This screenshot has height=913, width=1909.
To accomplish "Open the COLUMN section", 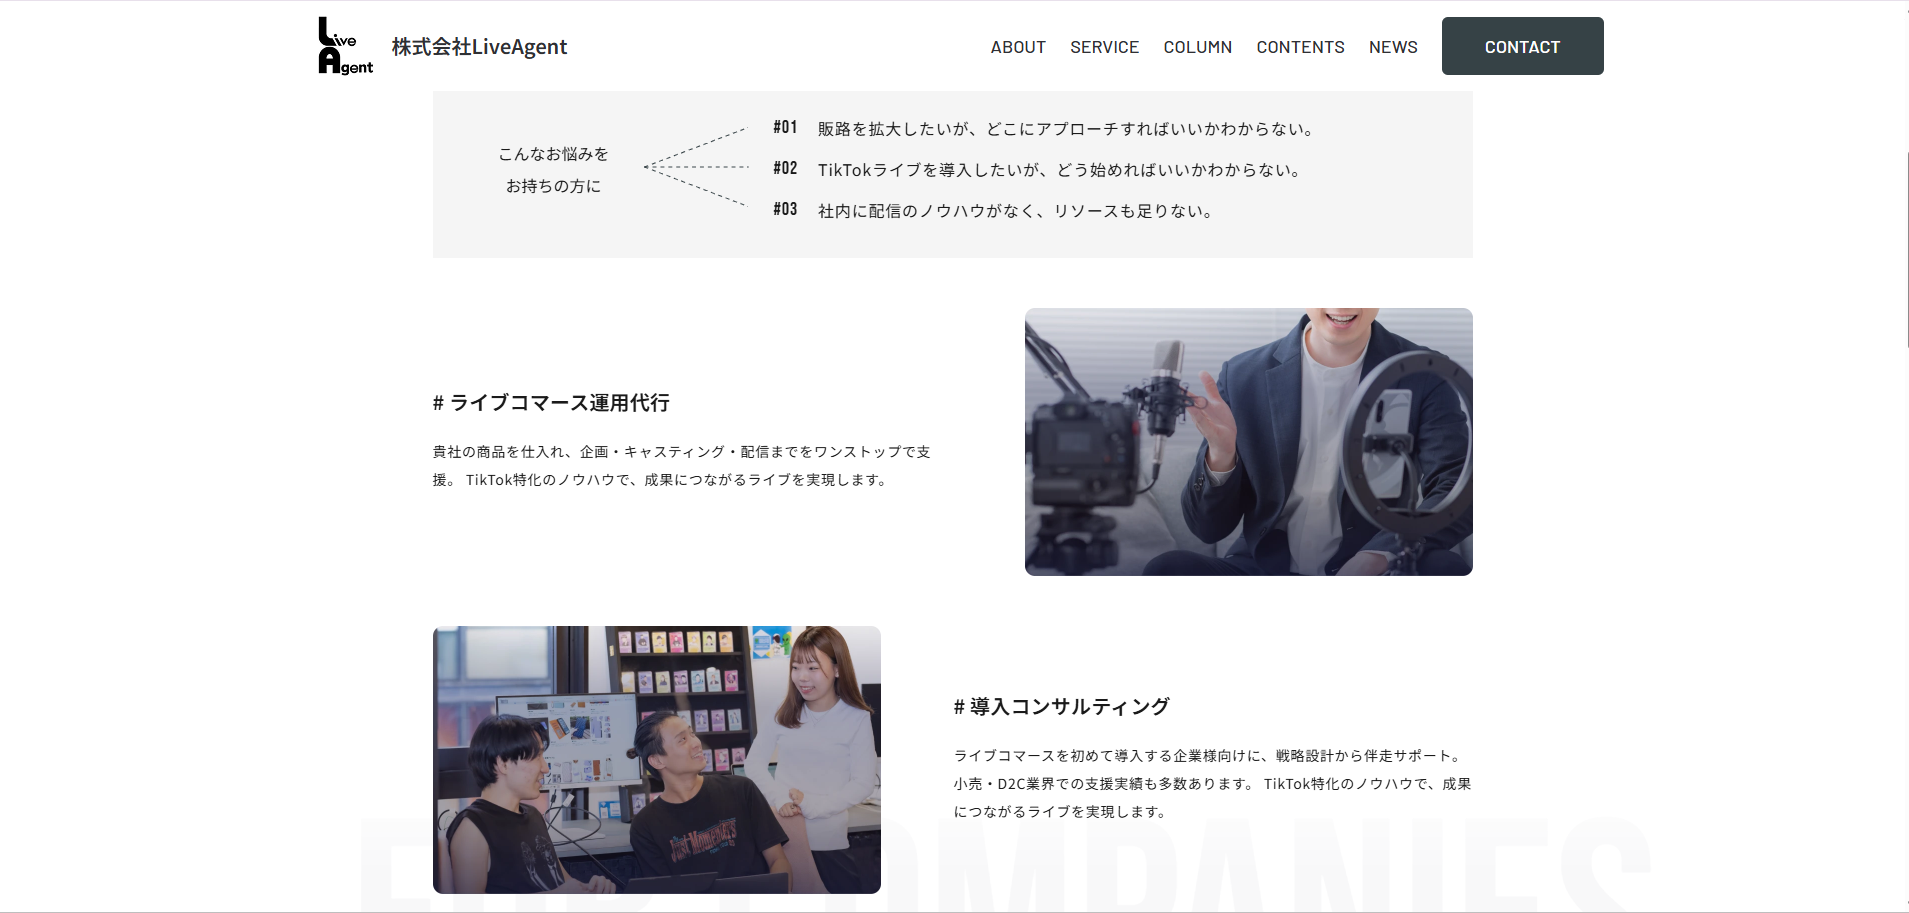I will point(1197,46).
